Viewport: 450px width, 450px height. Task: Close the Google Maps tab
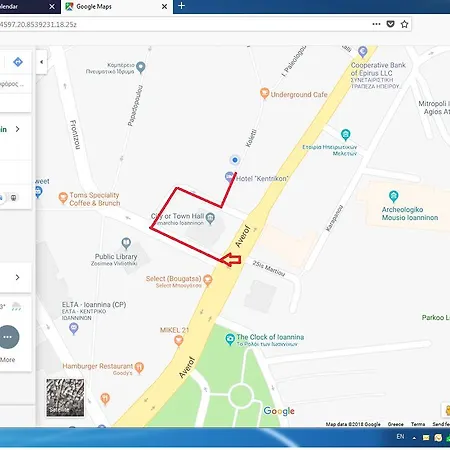tap(164, 6)
